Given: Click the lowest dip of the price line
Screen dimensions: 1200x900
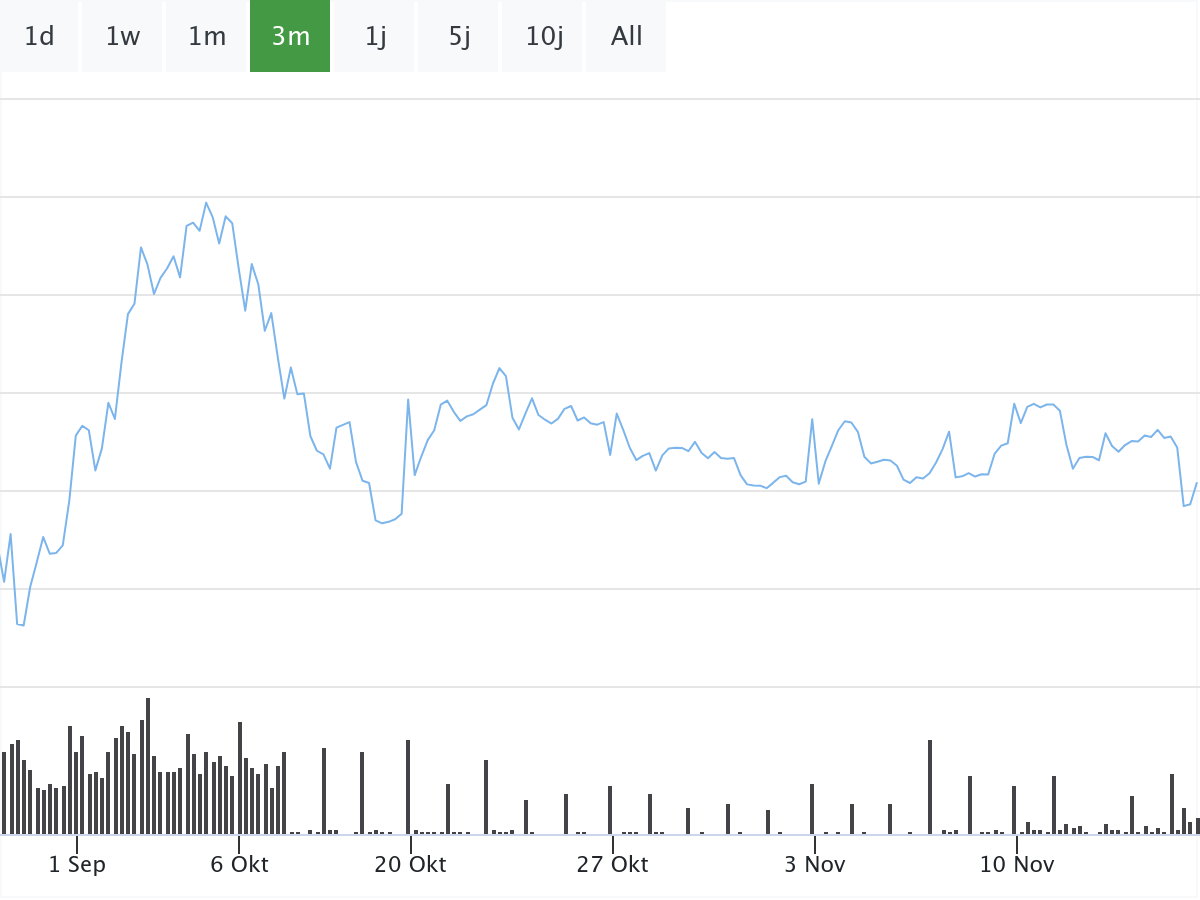Looking at the screenshot, I should [x=22, y=625].
